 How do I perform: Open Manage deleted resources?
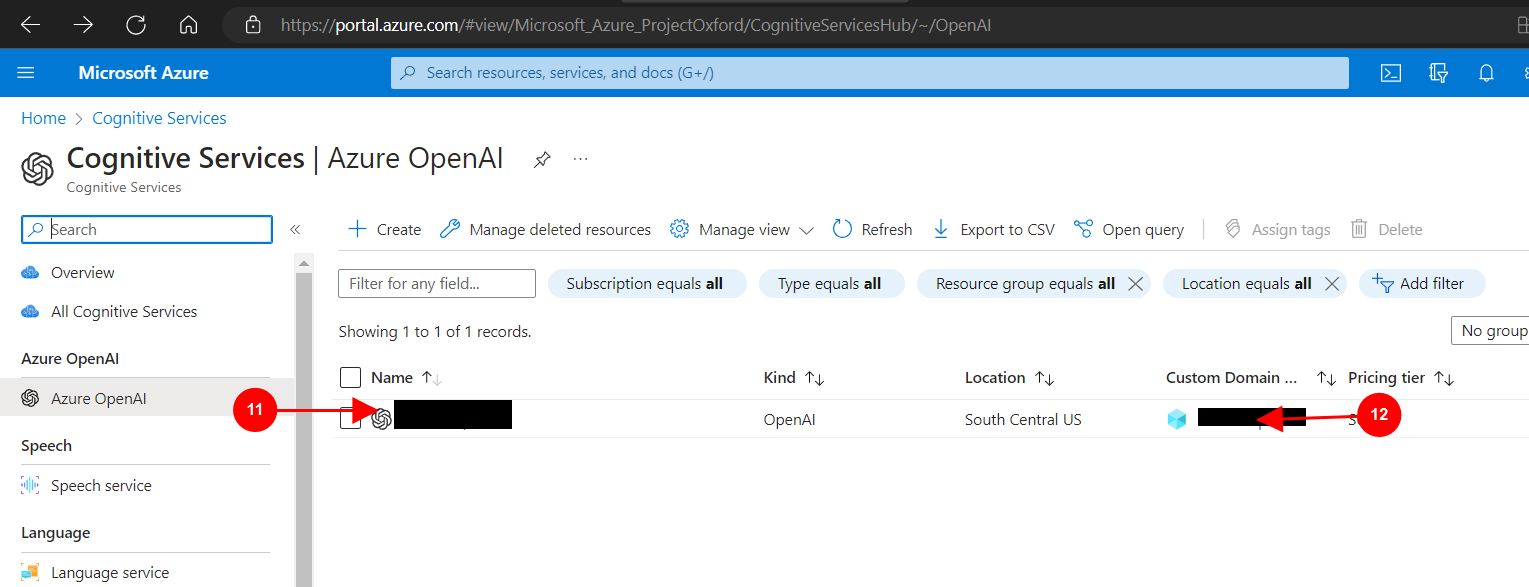(546, 229)
